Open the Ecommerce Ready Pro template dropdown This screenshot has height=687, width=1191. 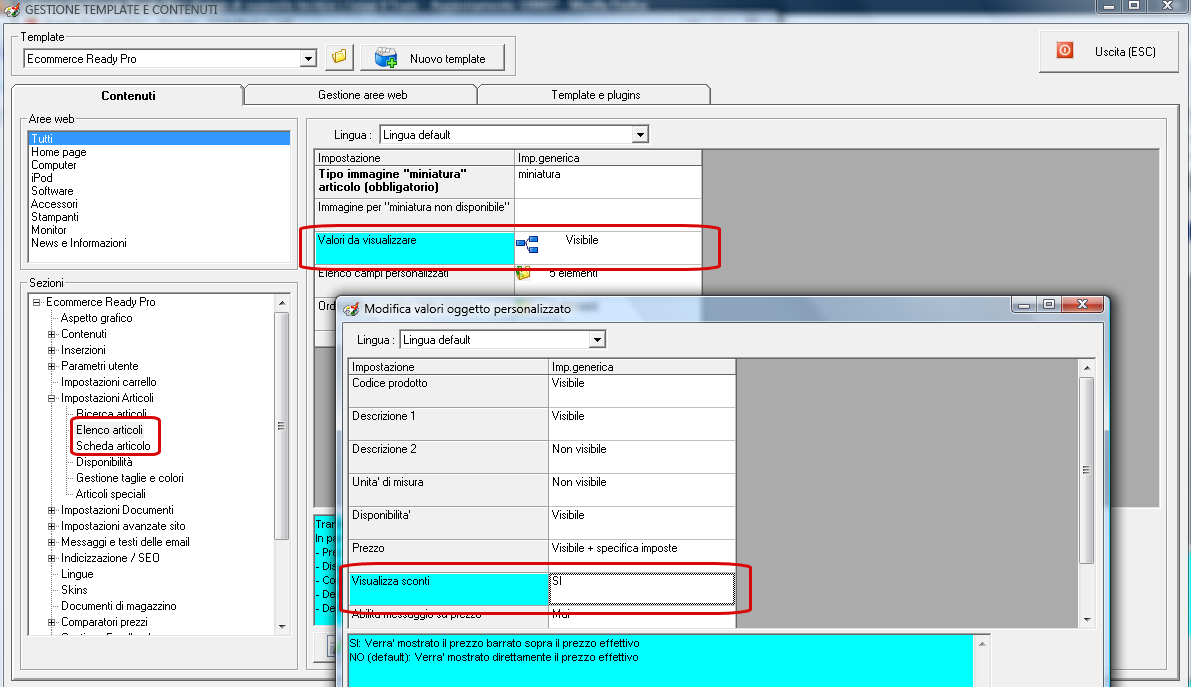308,59
